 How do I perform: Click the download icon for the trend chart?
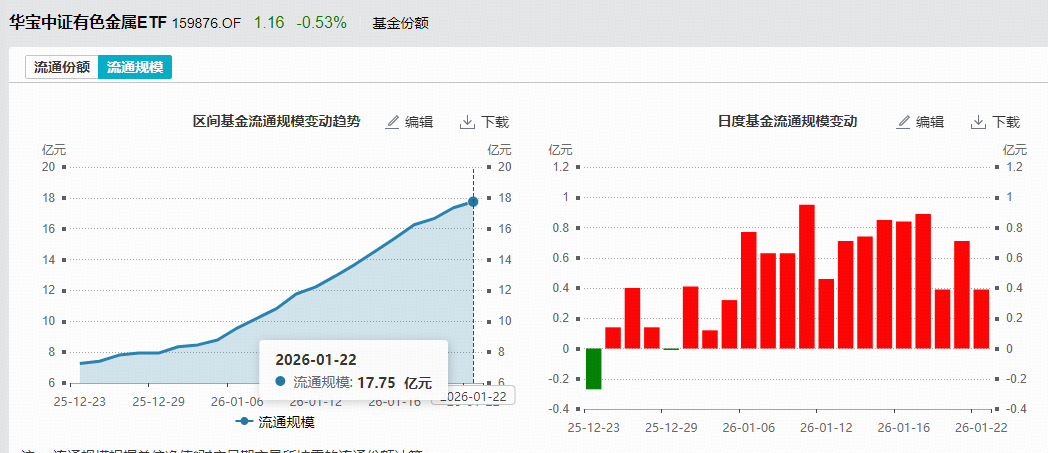(467, 122)
